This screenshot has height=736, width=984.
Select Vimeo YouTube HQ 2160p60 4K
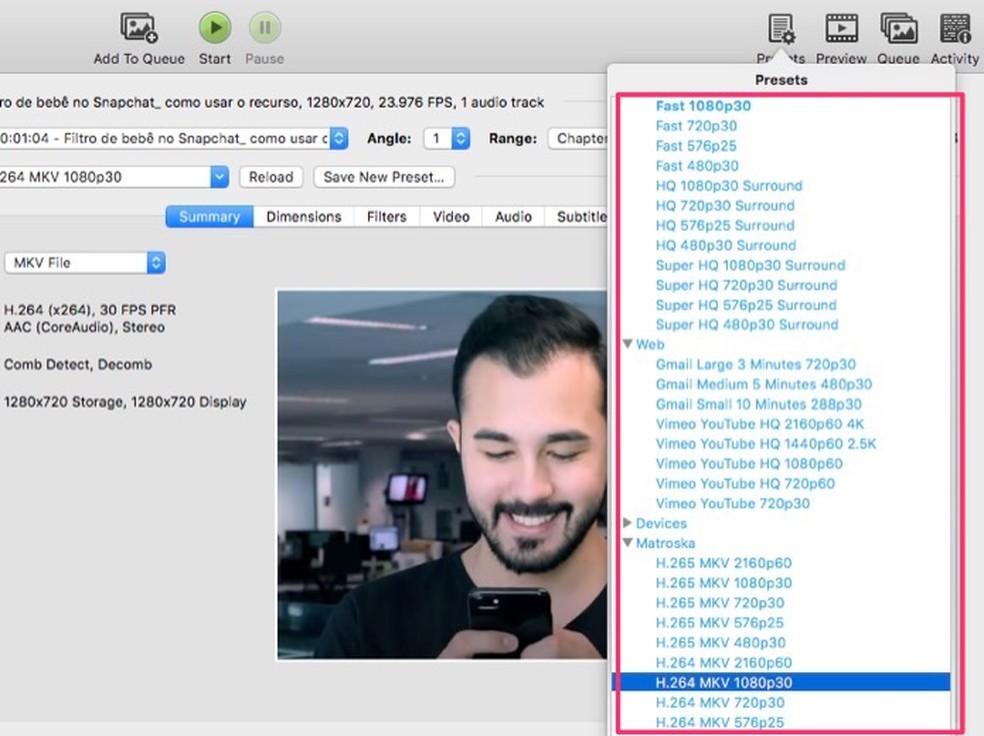click(x=760, y=424)
